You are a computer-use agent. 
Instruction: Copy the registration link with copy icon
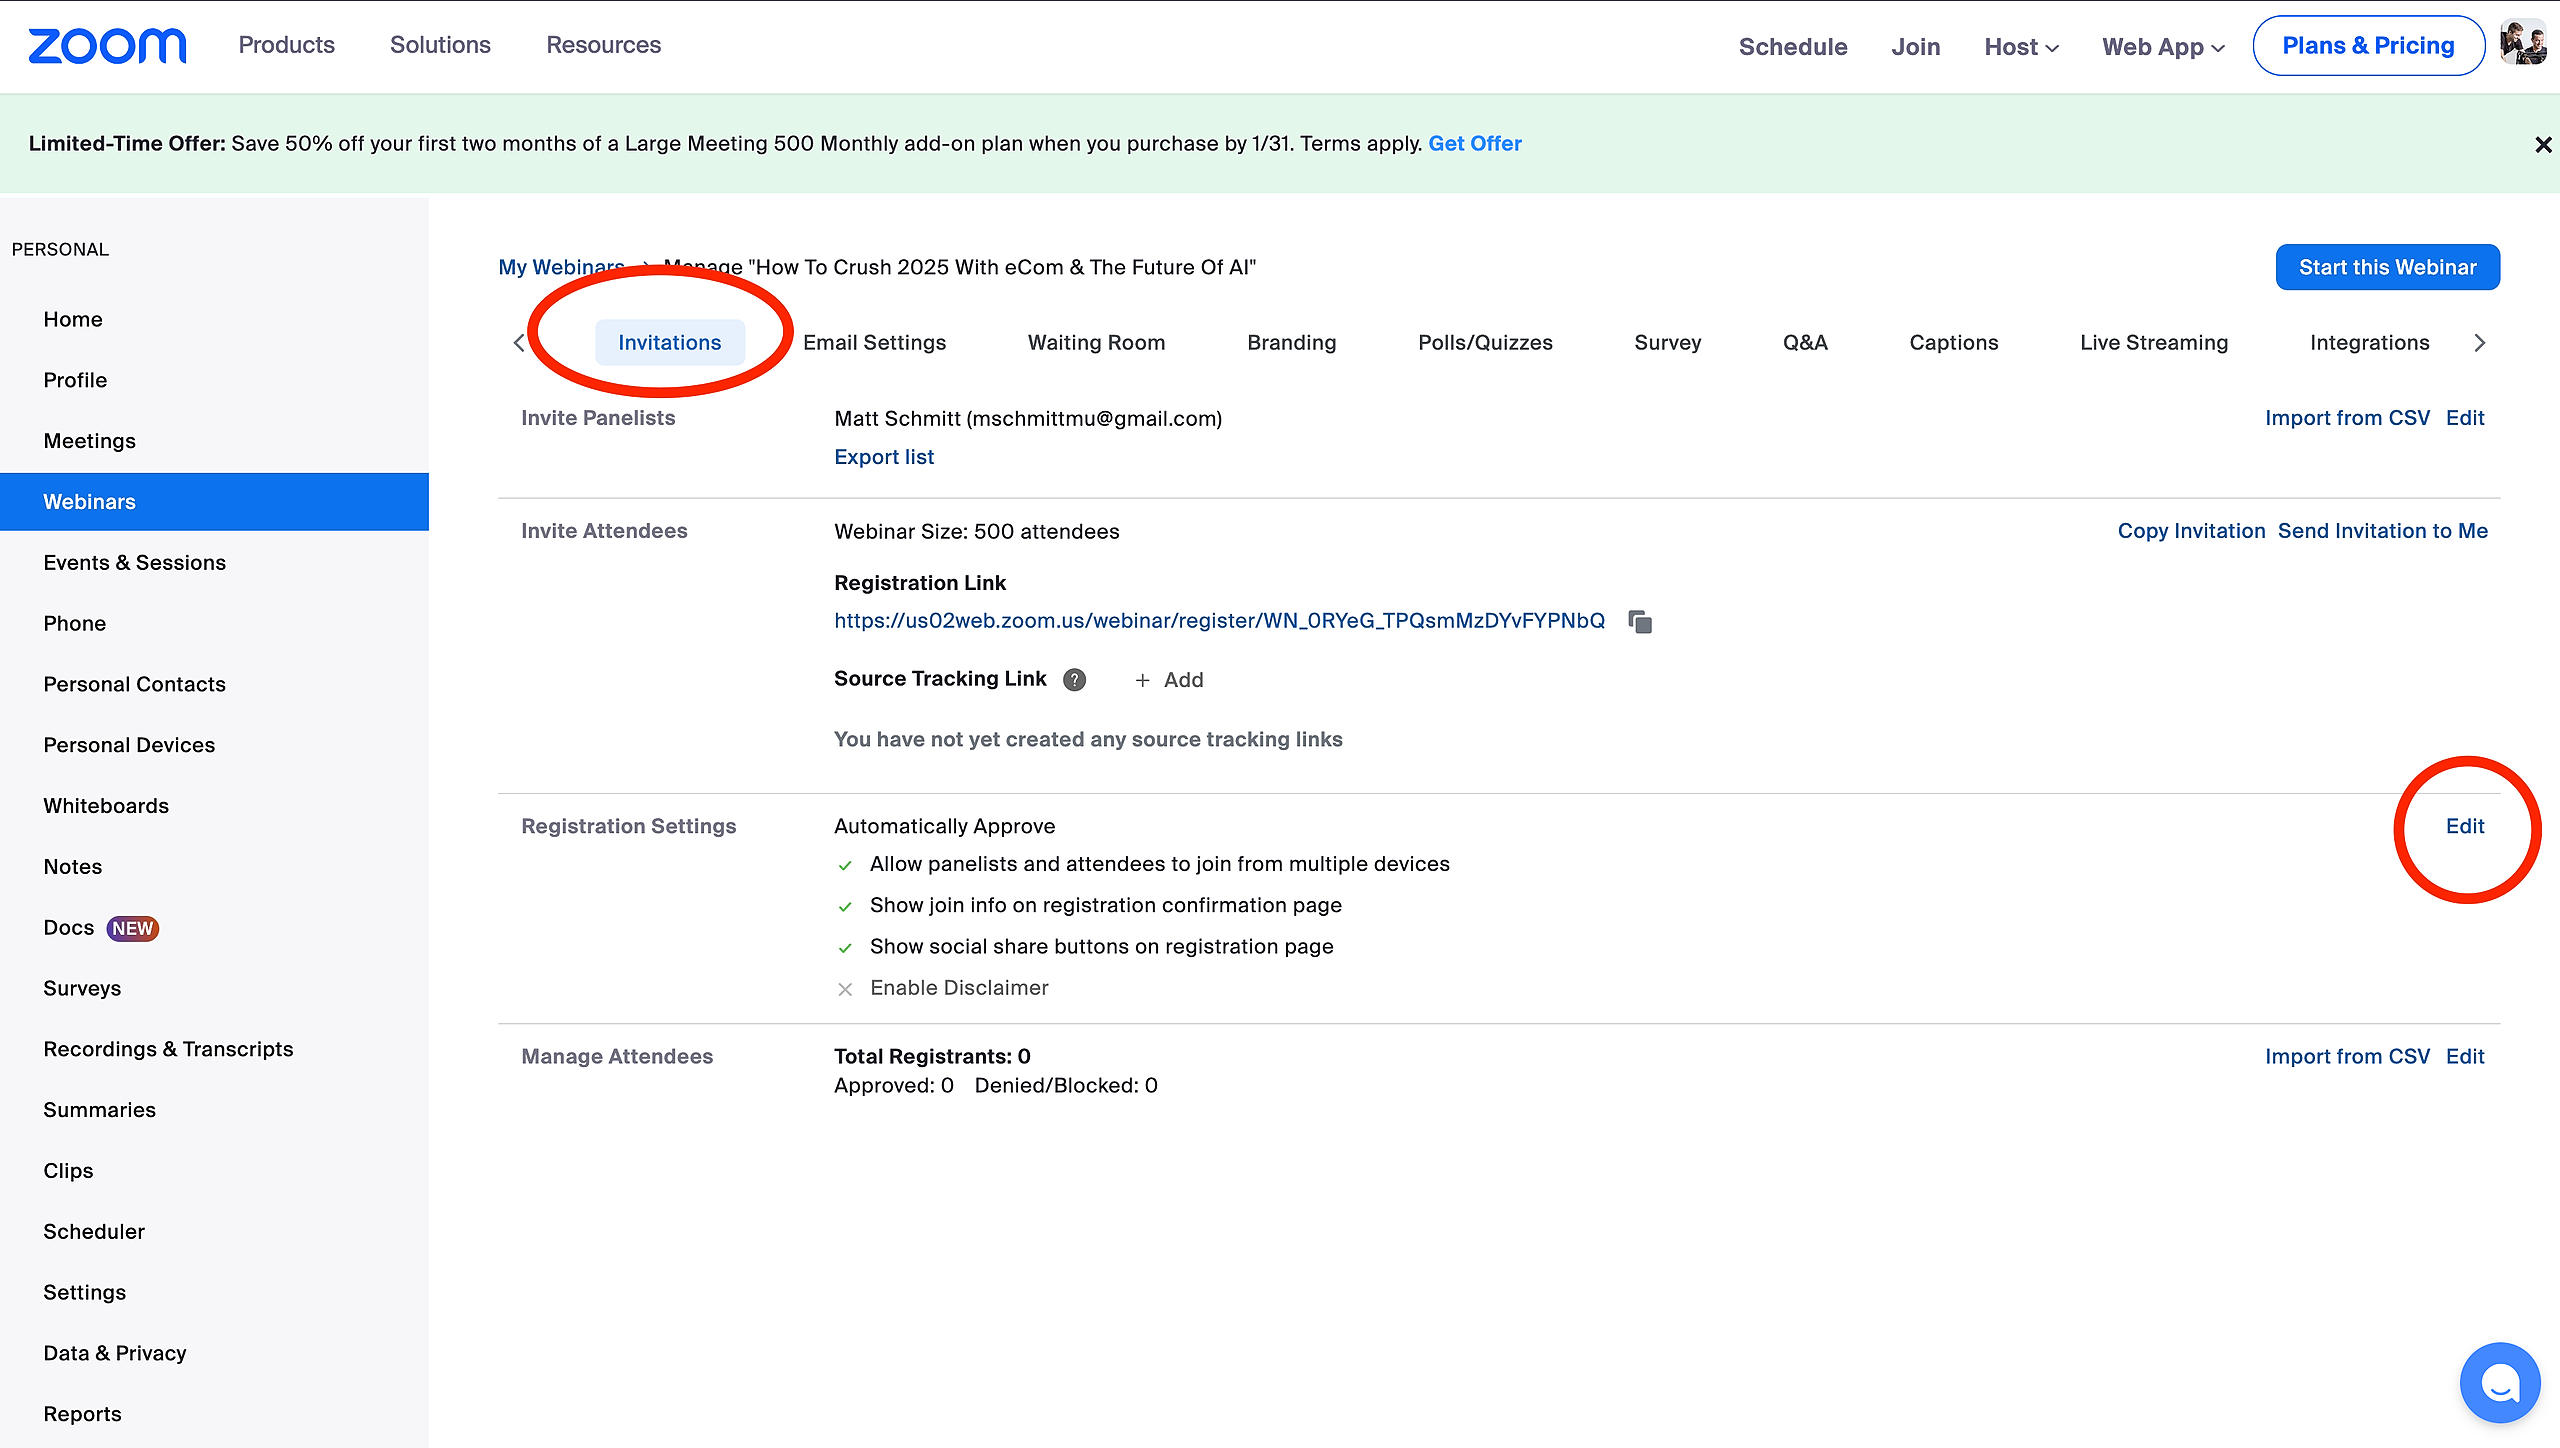pos(1640,622)
